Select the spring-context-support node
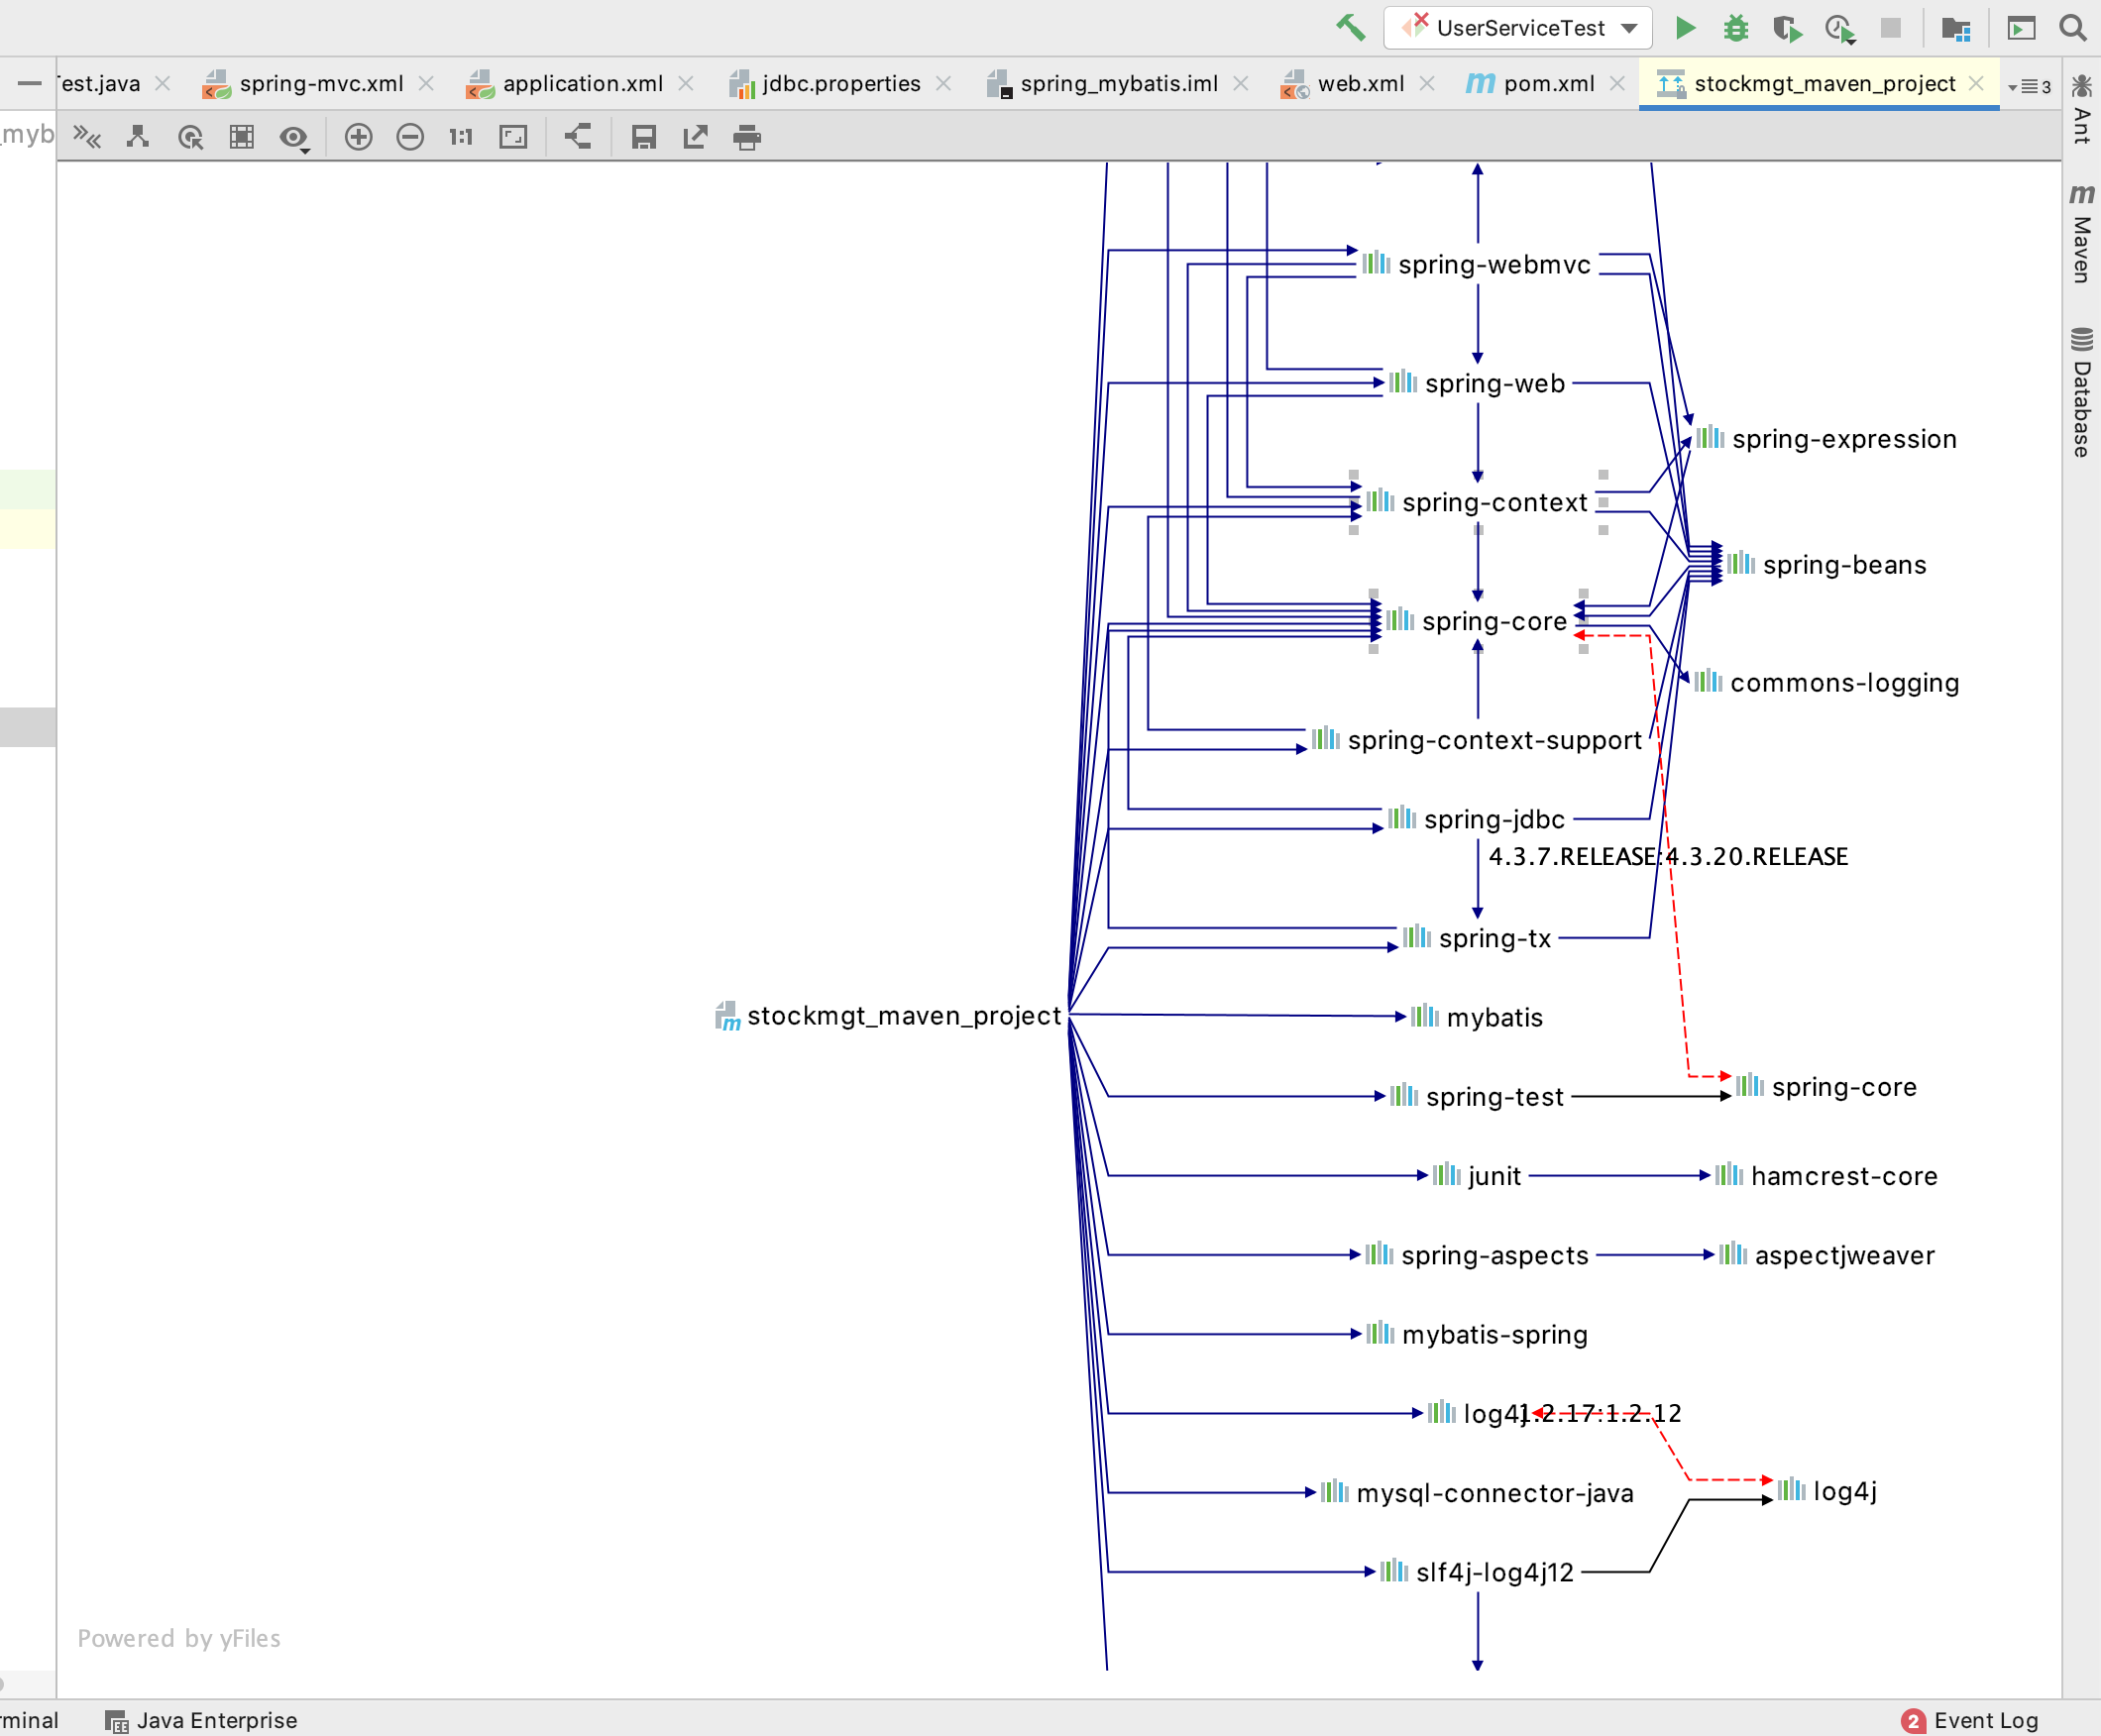 click(1477, 740)
